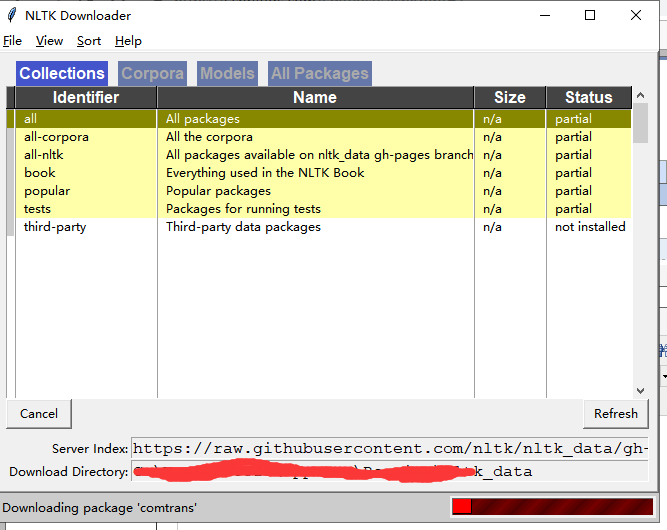Open the File menu

tap(12, 41)
